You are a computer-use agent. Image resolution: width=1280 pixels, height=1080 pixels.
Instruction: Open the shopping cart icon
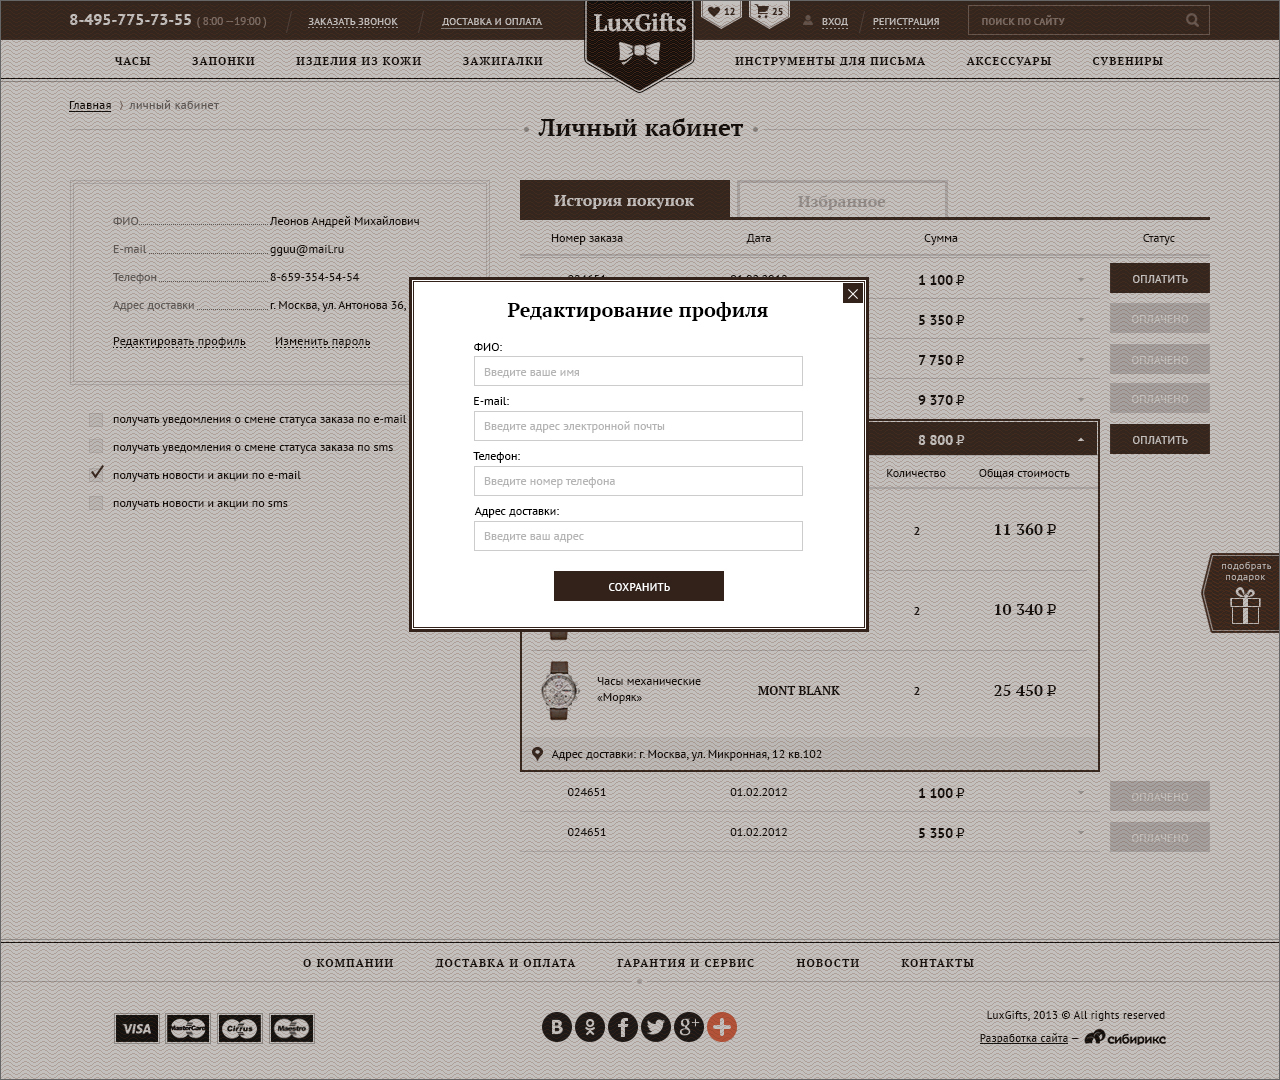[768, 13]
